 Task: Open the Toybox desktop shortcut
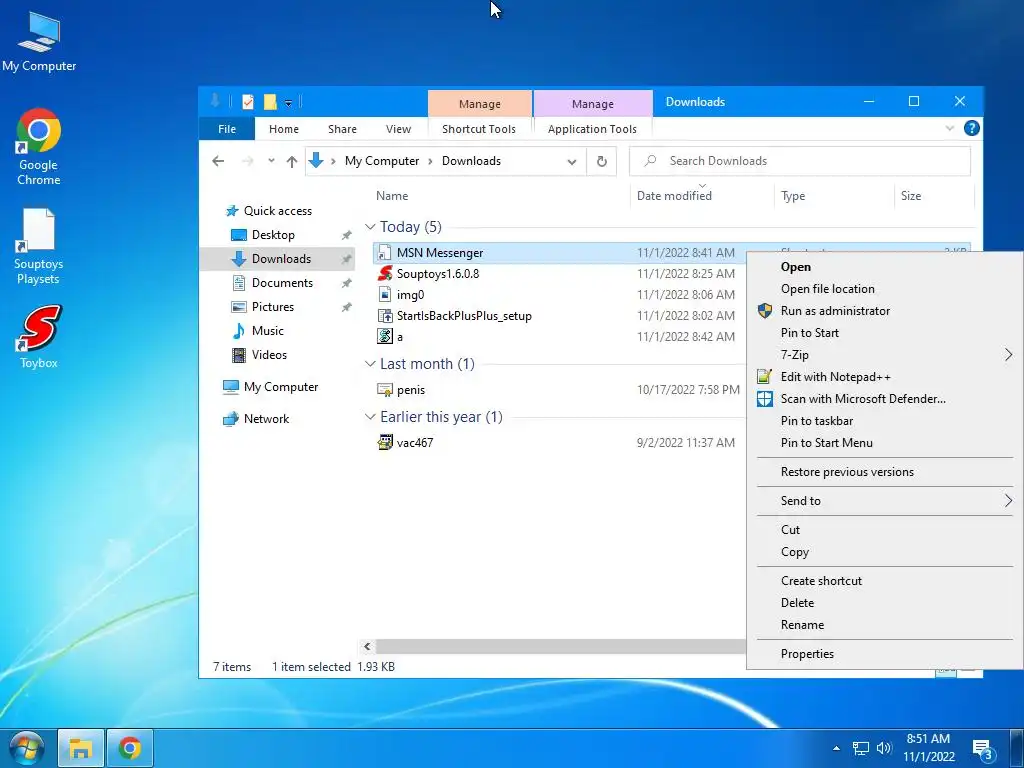coord(39,336)
